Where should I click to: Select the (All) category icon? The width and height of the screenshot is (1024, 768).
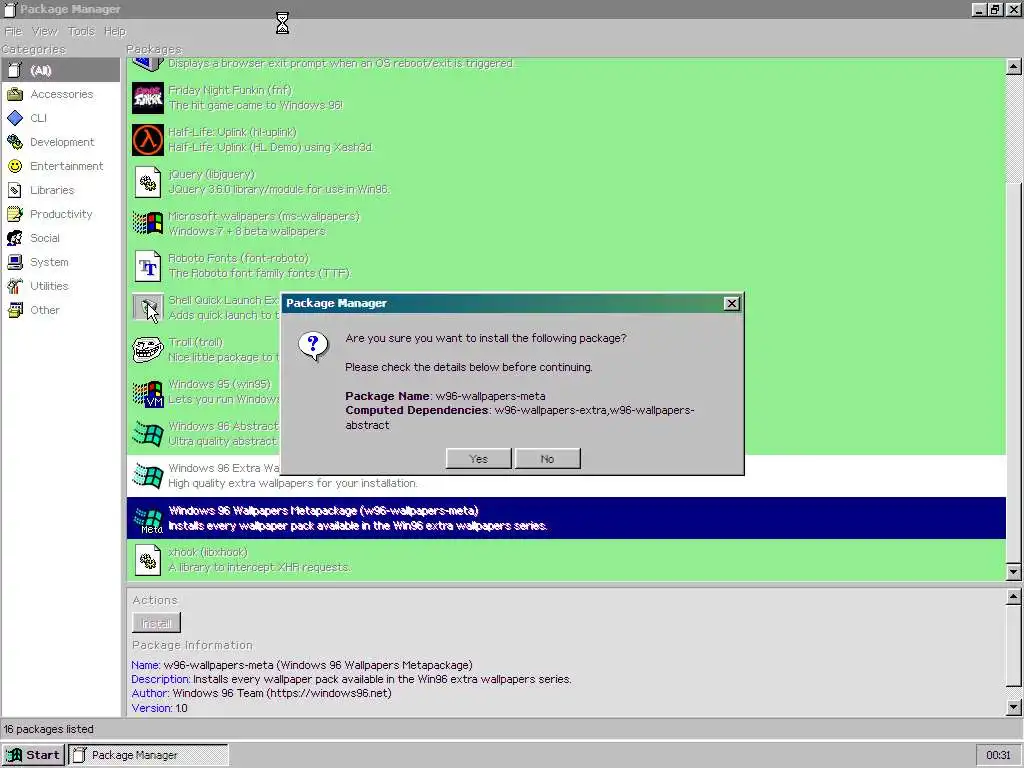tap(15, 70)
